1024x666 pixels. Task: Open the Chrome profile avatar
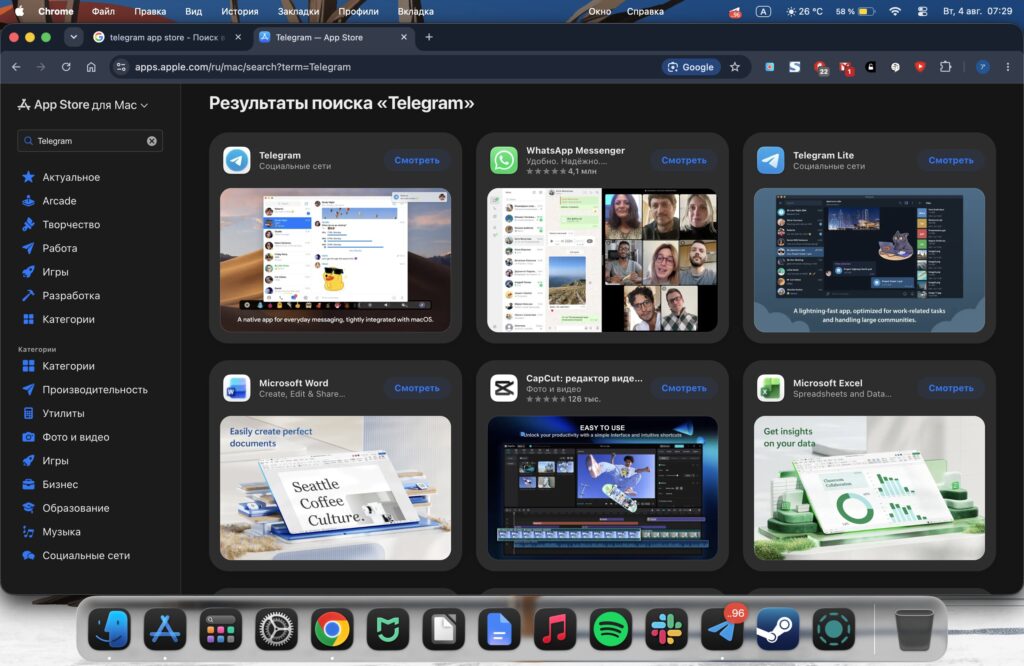(982, 67)
